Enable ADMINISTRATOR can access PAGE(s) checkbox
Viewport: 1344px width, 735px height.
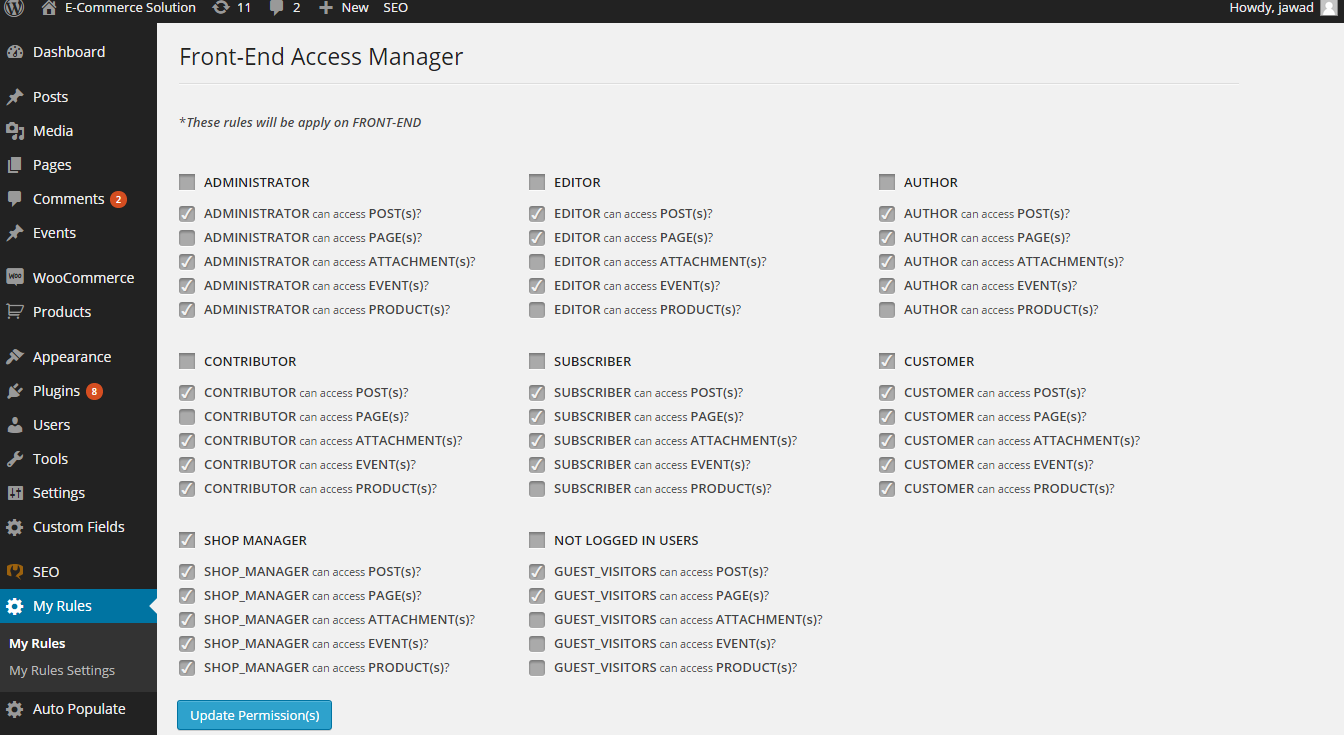(x=187, y=238)
